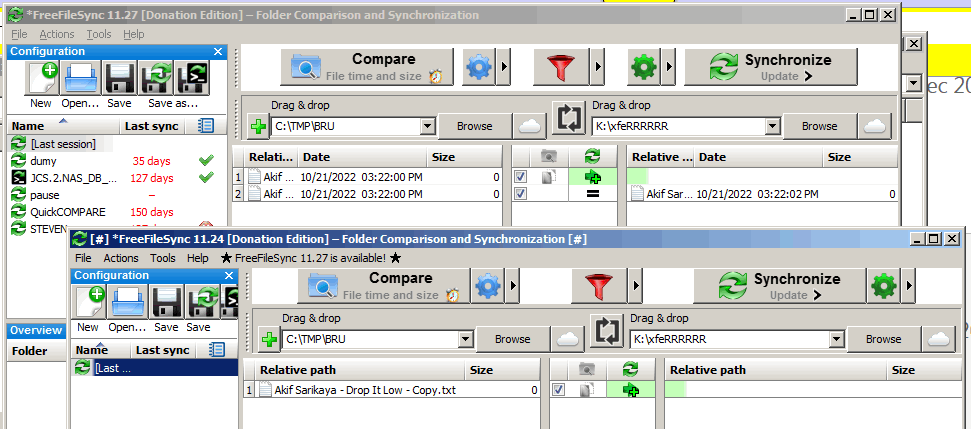This screenshot has width=971, height=429.
Task: Click right Browse button in 11.27 window
Action: coord(819,126)
